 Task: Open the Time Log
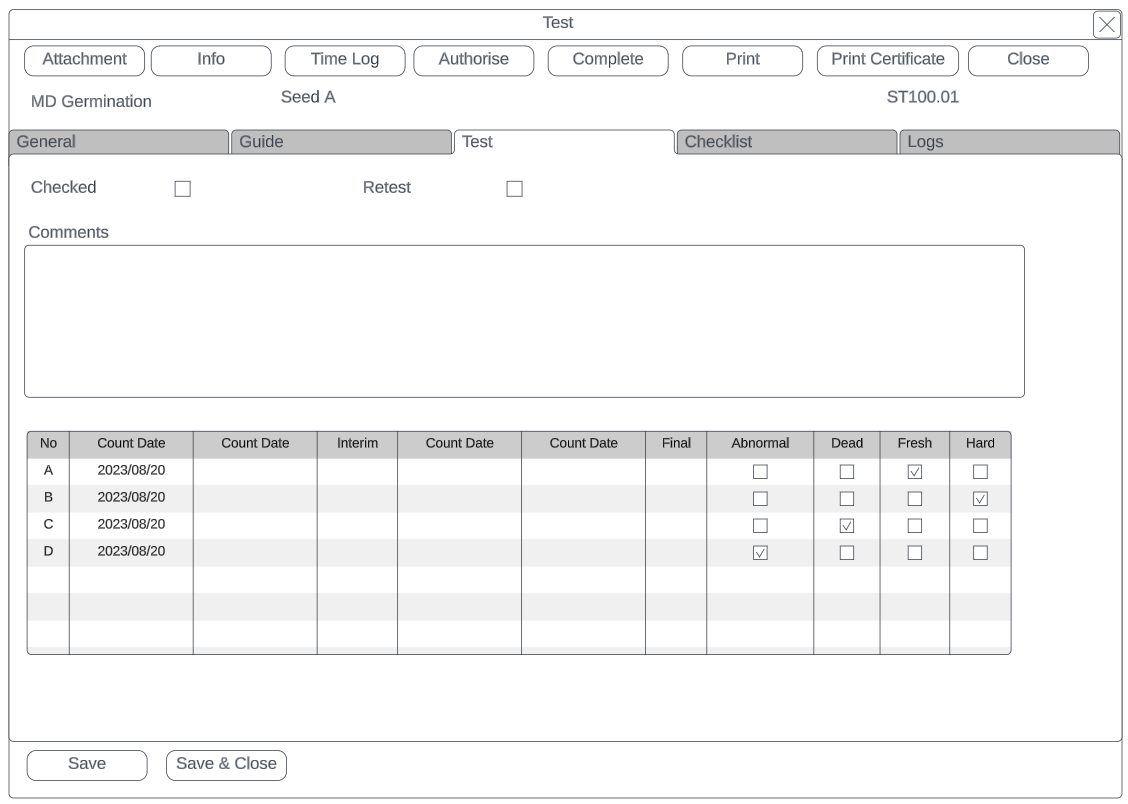[x=345, y=60]
